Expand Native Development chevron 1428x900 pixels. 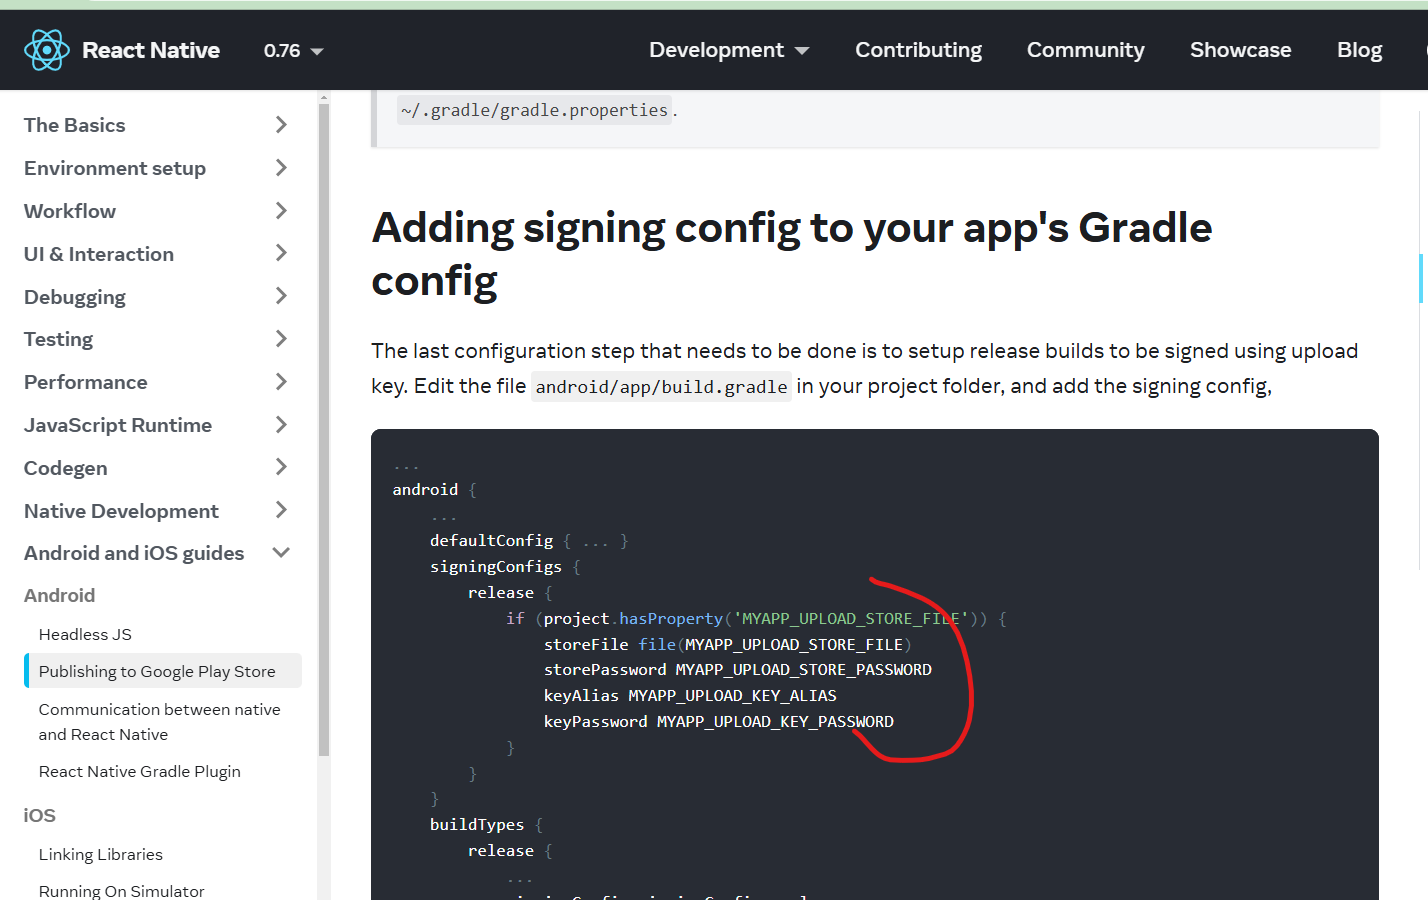[281, 510]
